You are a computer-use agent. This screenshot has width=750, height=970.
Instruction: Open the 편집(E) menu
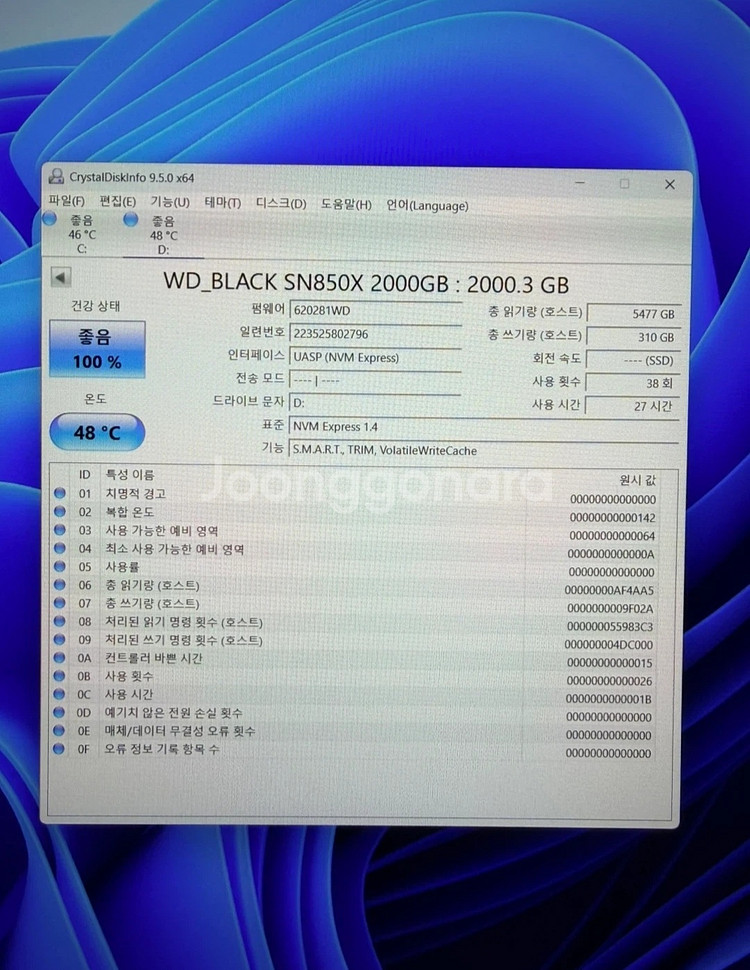[x=118, y=202]
